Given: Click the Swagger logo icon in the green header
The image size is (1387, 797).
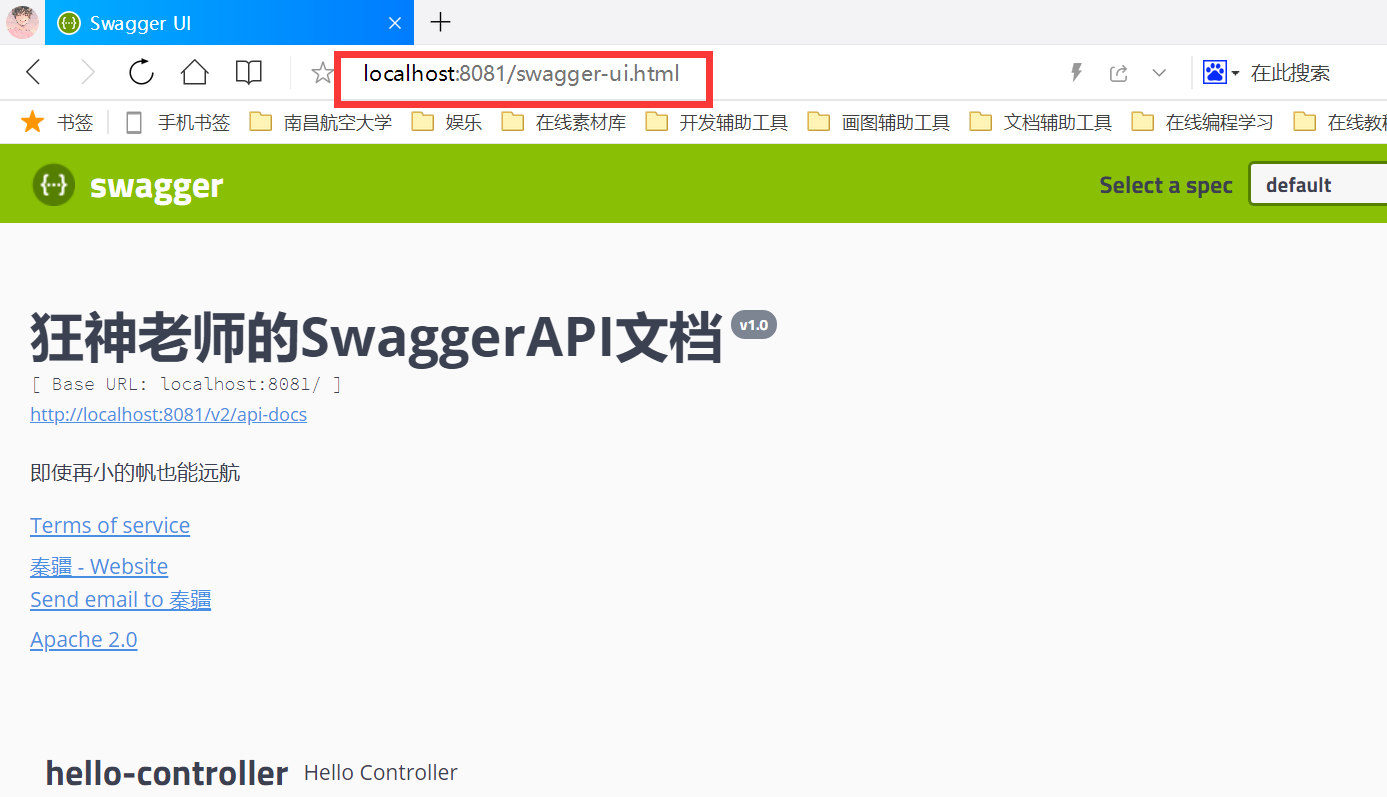Looking at the screenshot, I should 53,185.
